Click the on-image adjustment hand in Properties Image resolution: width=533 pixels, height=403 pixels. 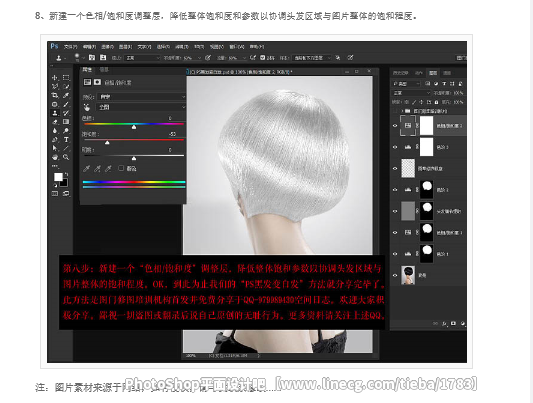point(87,107)
